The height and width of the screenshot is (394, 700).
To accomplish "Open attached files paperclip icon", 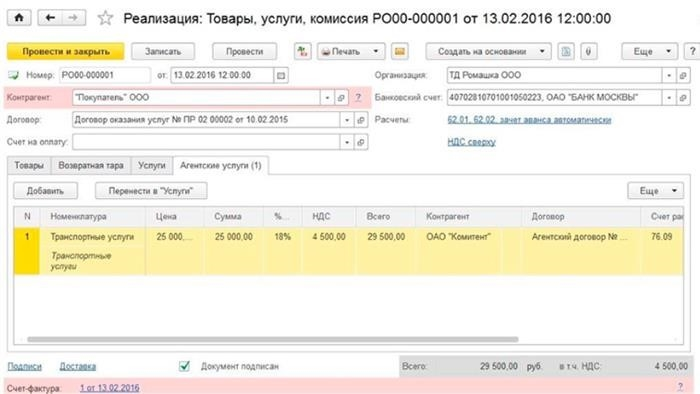I will point(588,52).
